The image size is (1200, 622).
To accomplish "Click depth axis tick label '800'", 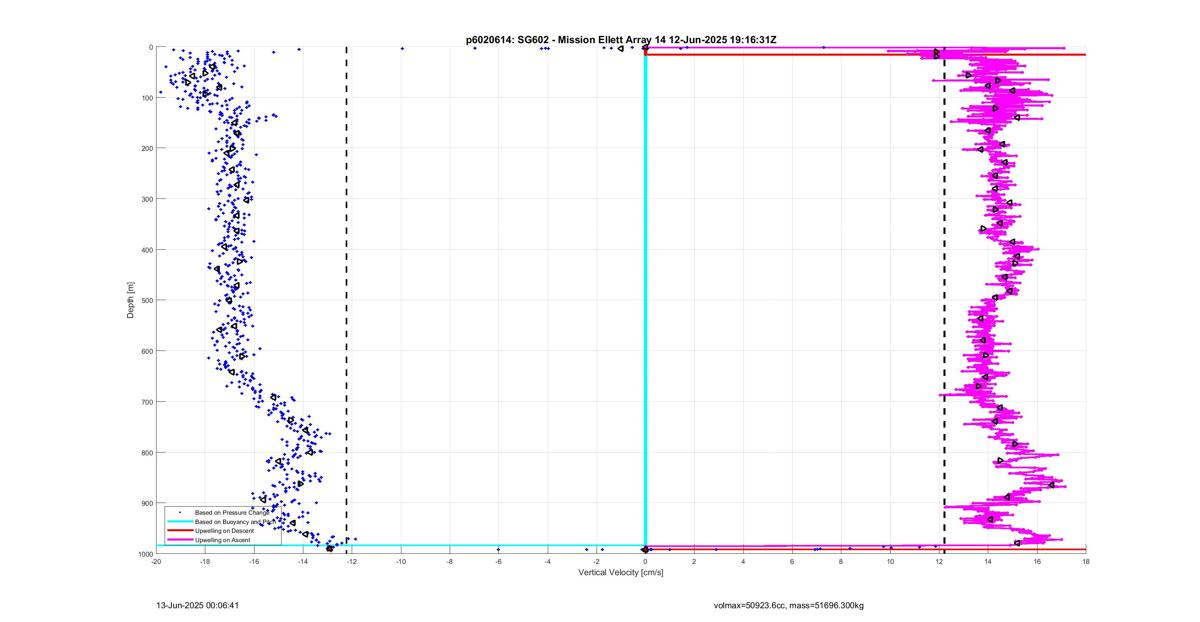I will tap(146, 452).
